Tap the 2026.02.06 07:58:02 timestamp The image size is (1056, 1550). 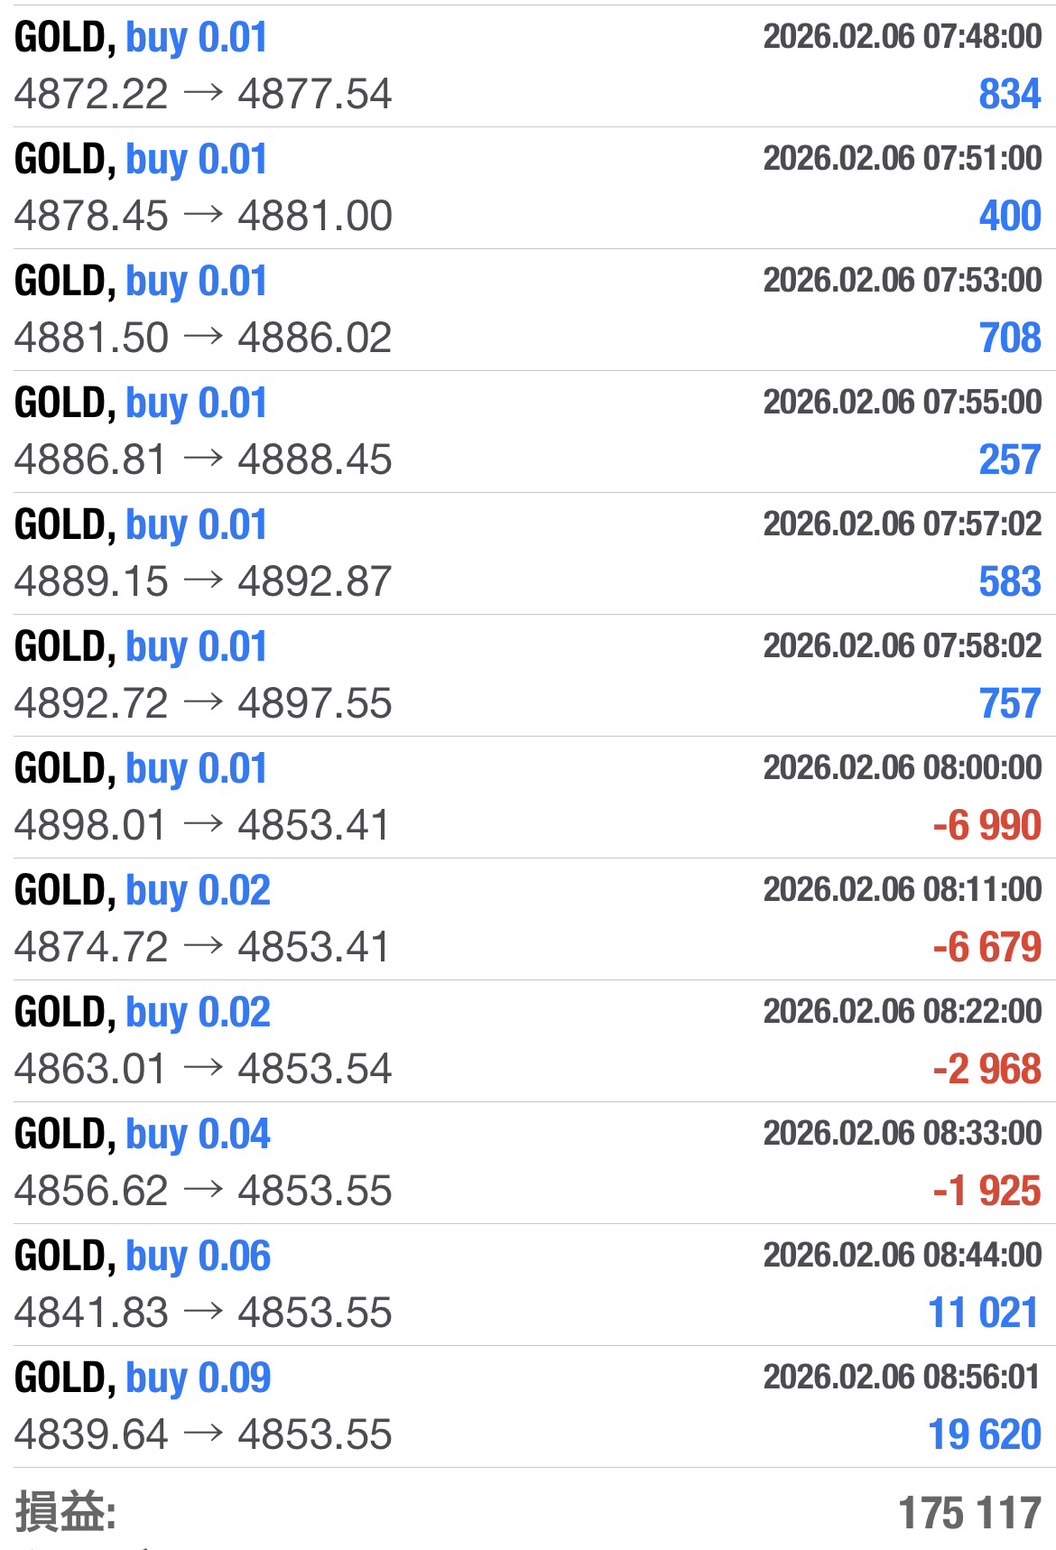[x=902, y=646]
